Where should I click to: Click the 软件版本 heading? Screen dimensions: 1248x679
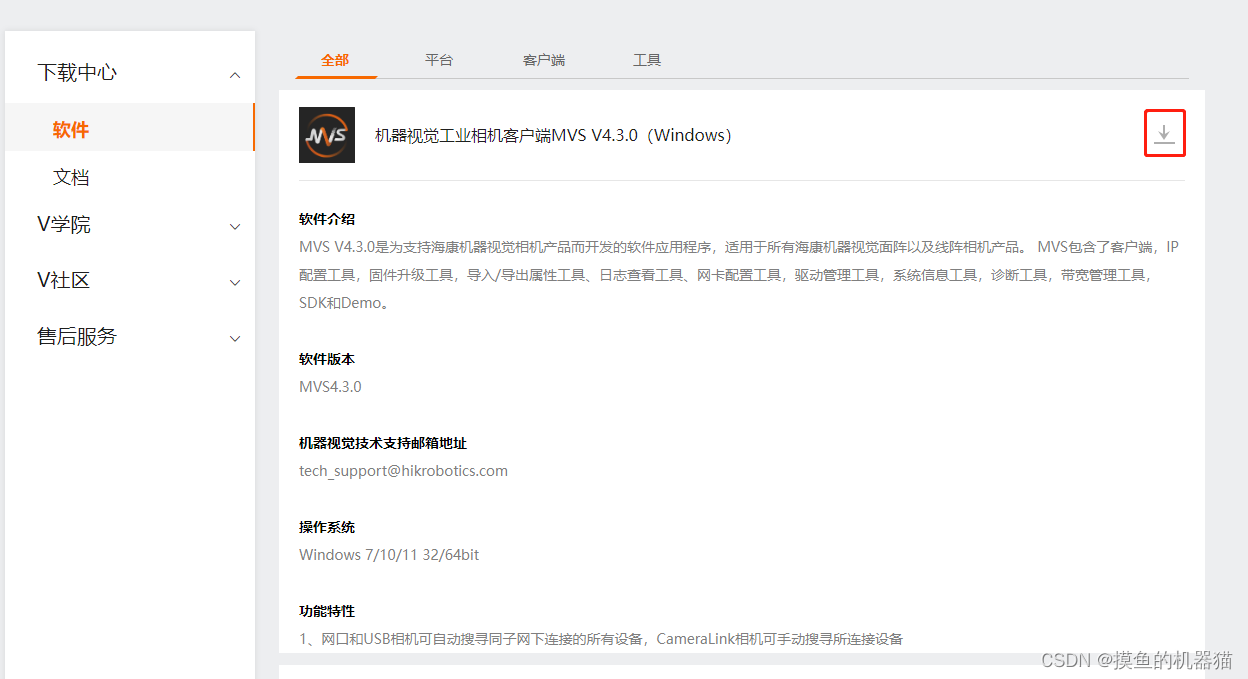327,359
